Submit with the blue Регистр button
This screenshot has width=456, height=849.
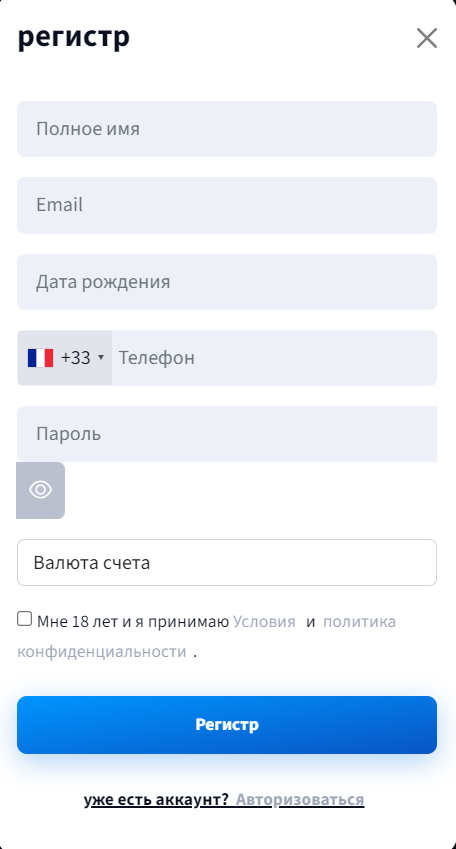(x=227, y=725)
